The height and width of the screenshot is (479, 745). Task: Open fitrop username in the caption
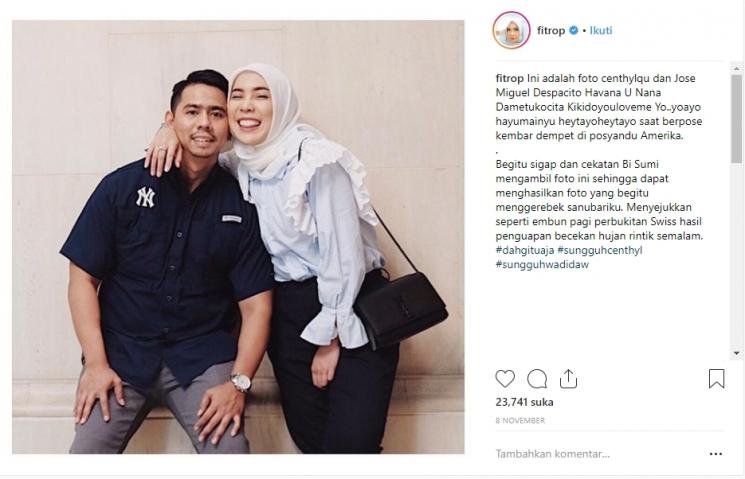(x=509, y=78)
